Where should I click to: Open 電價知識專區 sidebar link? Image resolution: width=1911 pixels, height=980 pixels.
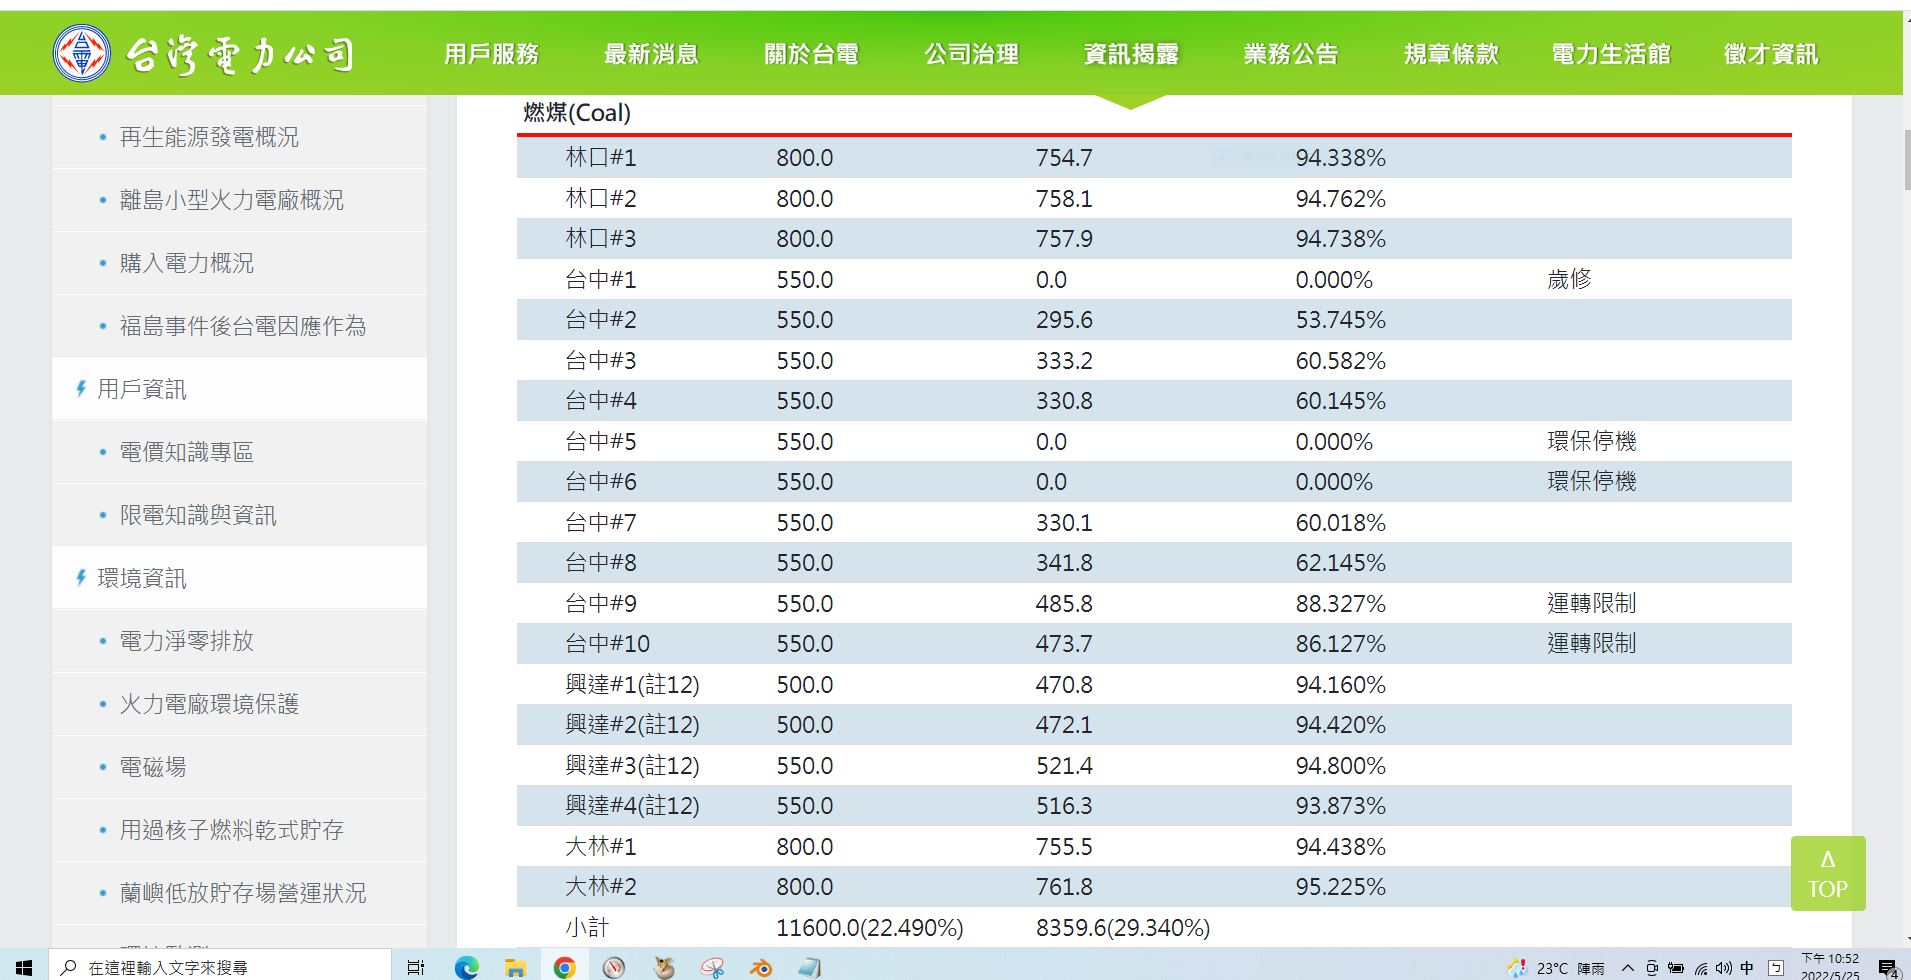click(186, 452)
